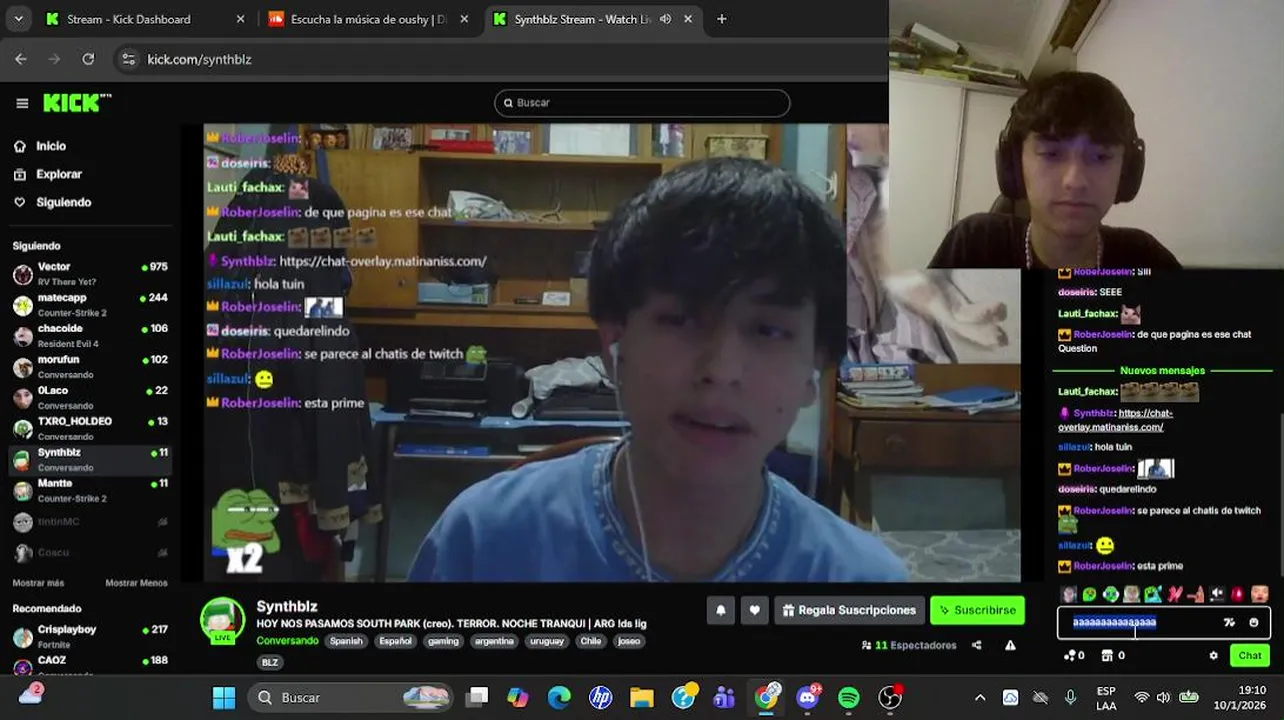Image resolution: width=1284 pixels, height=720 pixels.
Task: Click the report warning triangle icon
Action: [x=1010, y=646]
